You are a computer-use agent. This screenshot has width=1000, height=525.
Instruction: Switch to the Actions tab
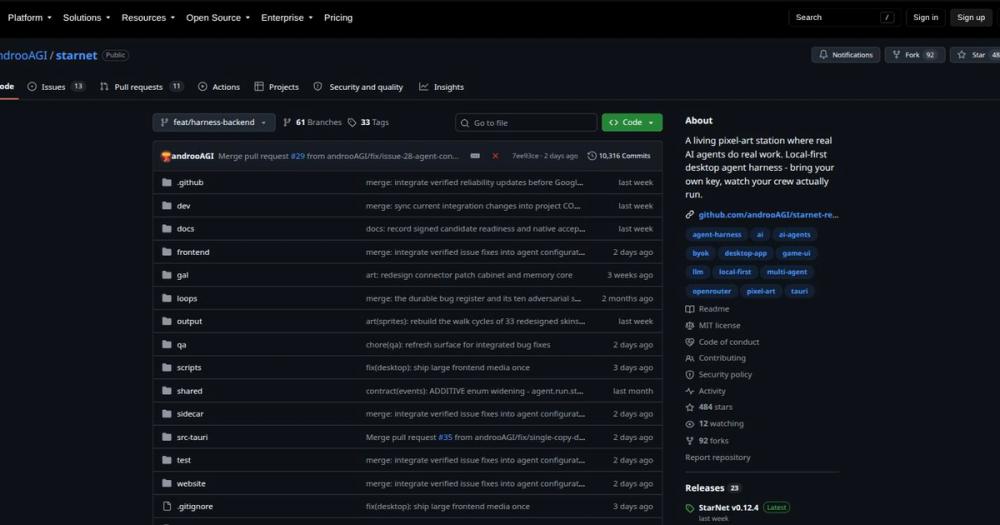click(219, 87)
